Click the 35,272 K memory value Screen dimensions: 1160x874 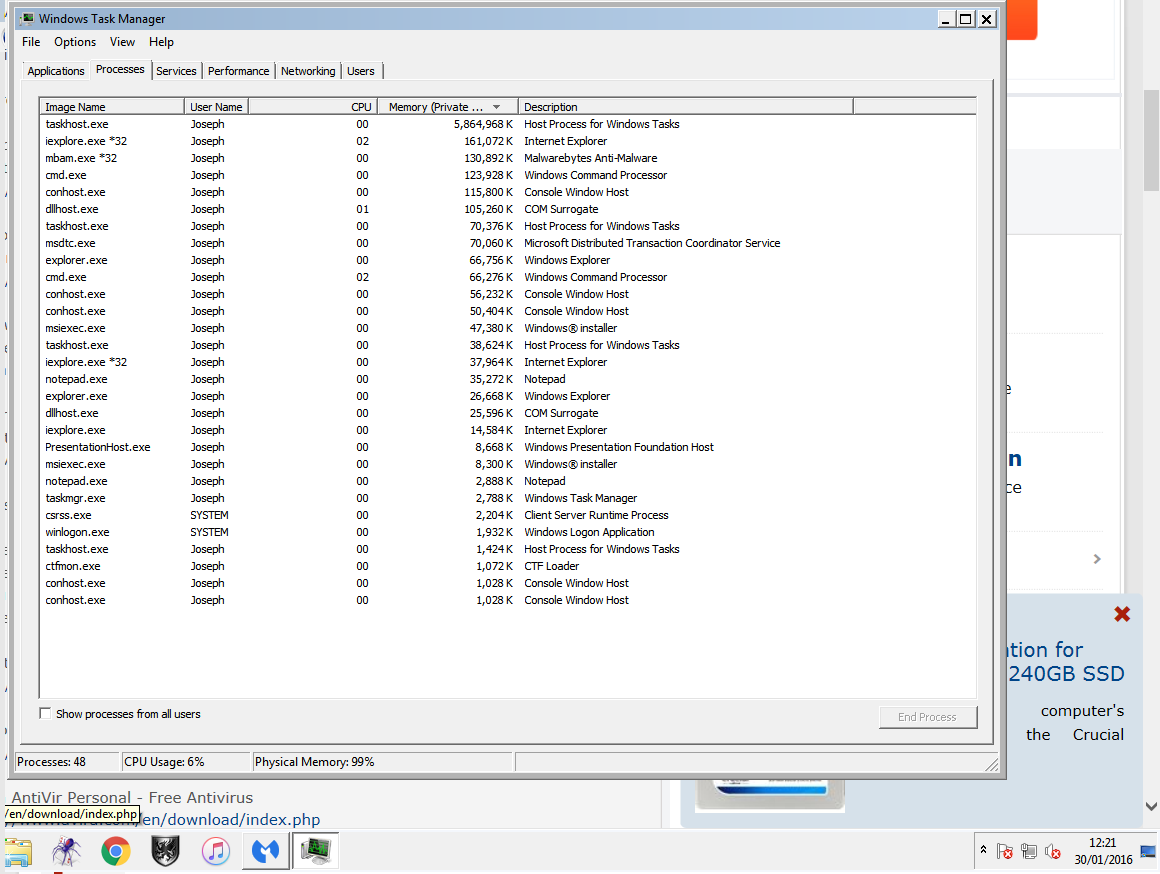point(491,379)
